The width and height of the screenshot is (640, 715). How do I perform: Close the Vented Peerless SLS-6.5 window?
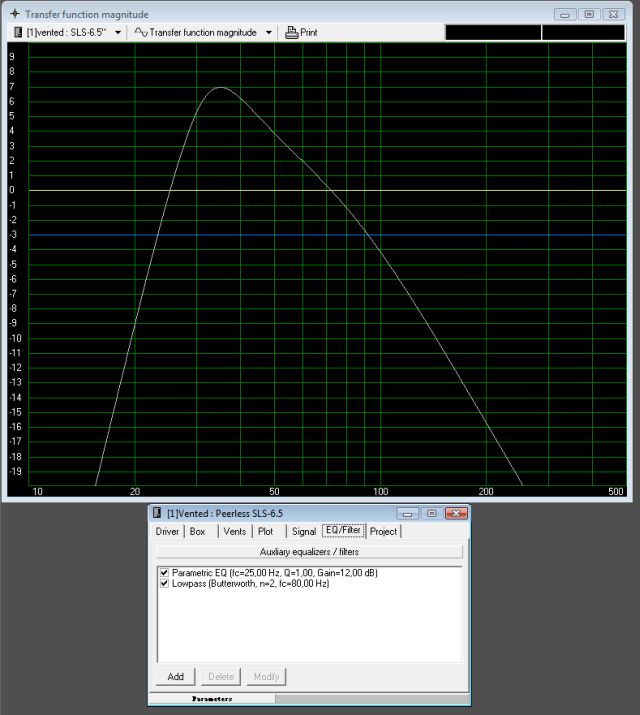pyautogui.click(x=455, y=513)
